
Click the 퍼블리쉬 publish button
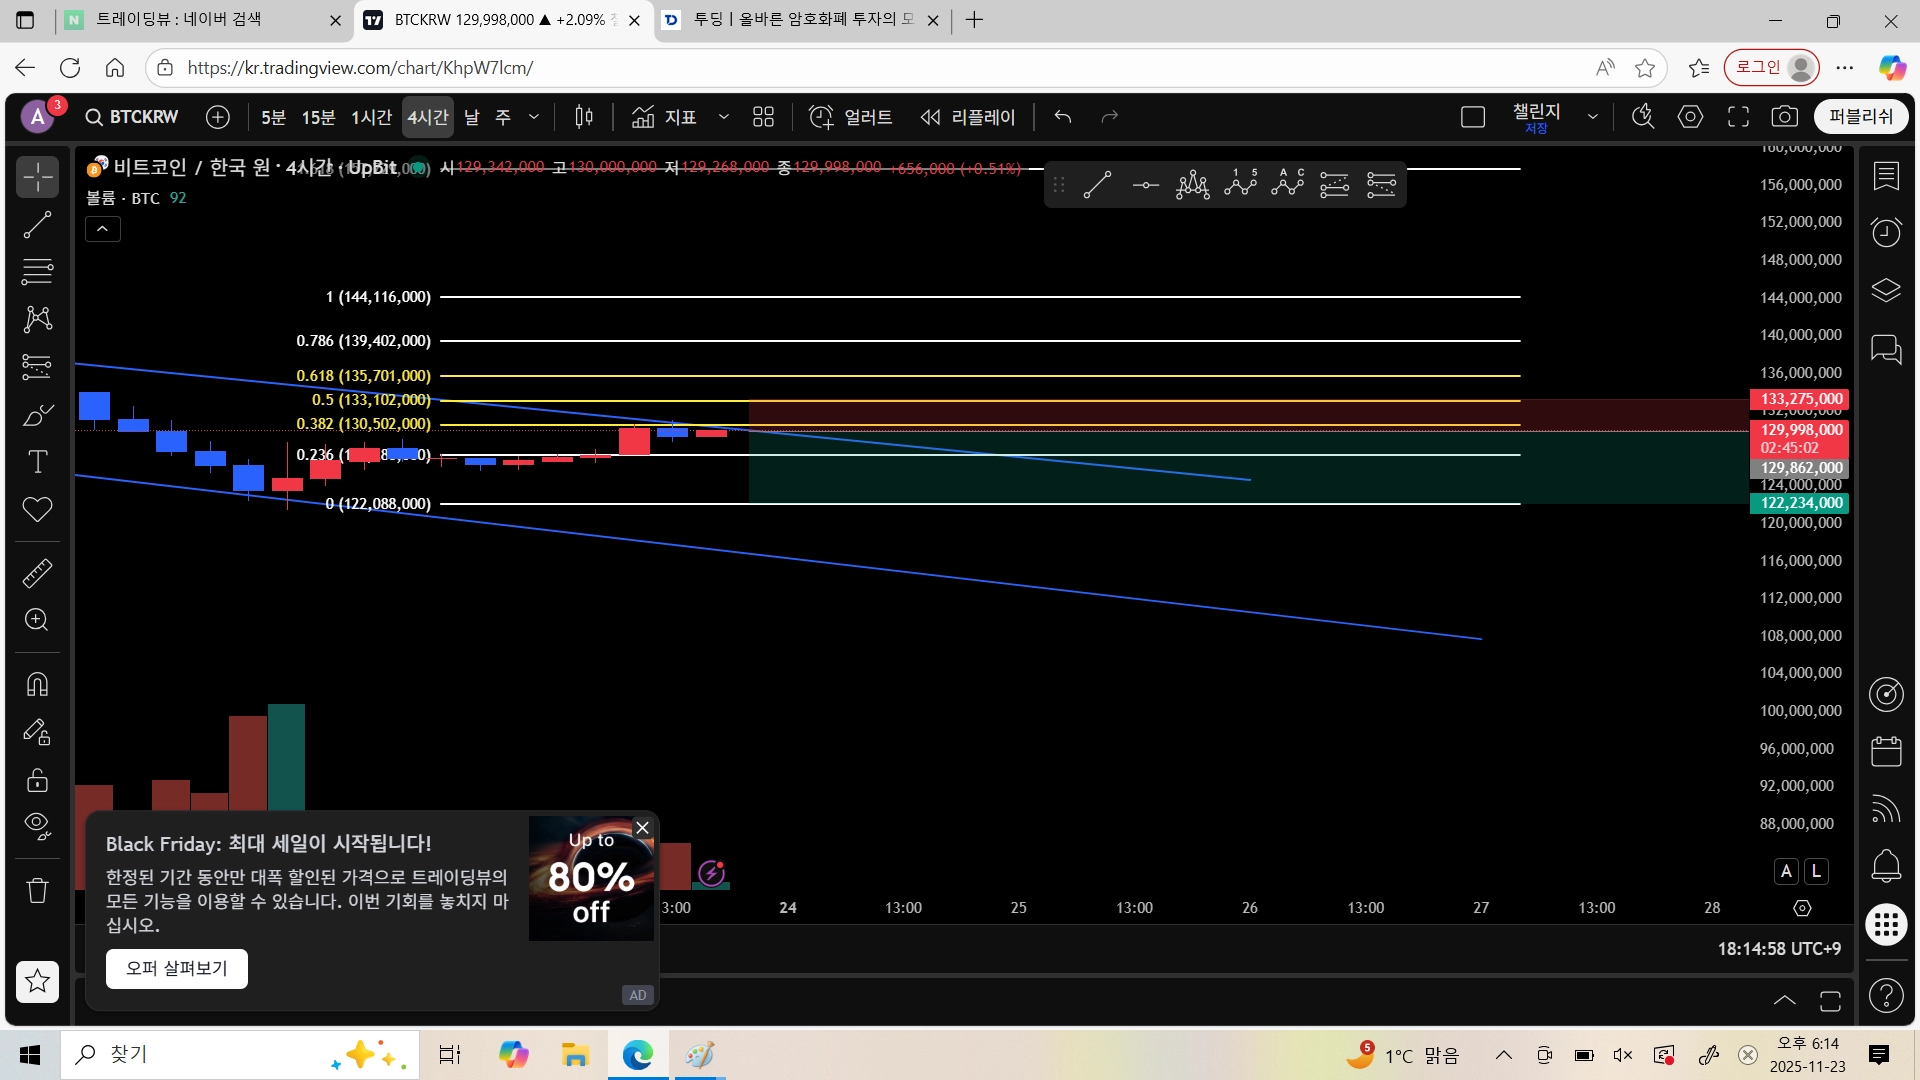coord(1860,117)
